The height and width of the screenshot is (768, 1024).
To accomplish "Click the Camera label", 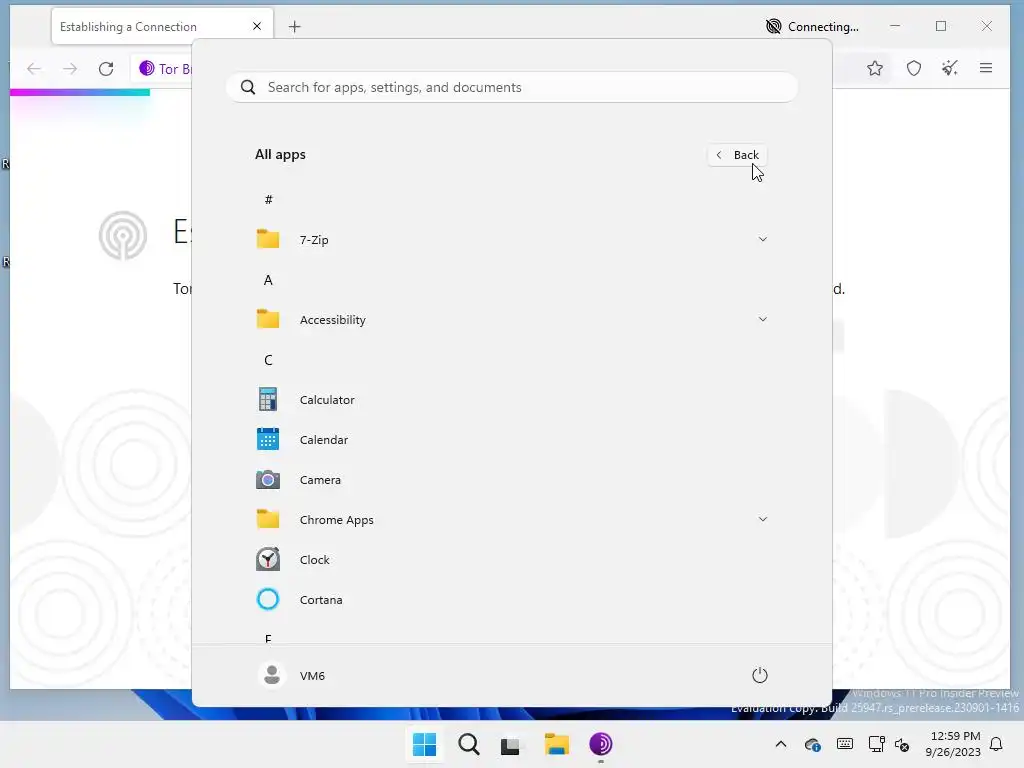I will pyautogui.click(x=320, y=480).
